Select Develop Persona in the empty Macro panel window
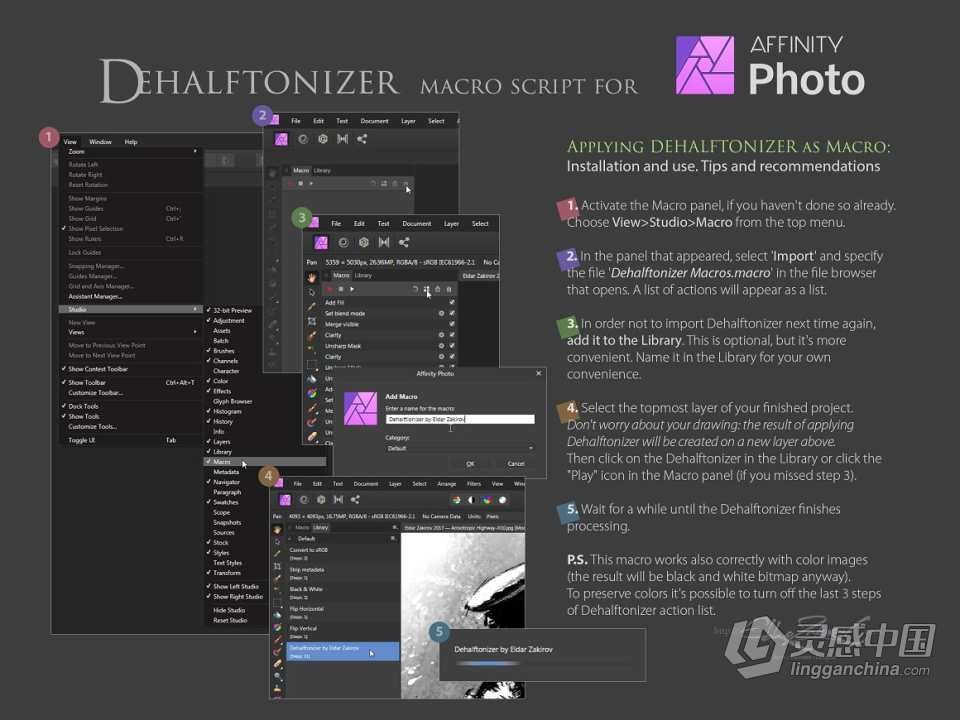Viewport: 960px width, 720px height. click(x=323, y=139)
